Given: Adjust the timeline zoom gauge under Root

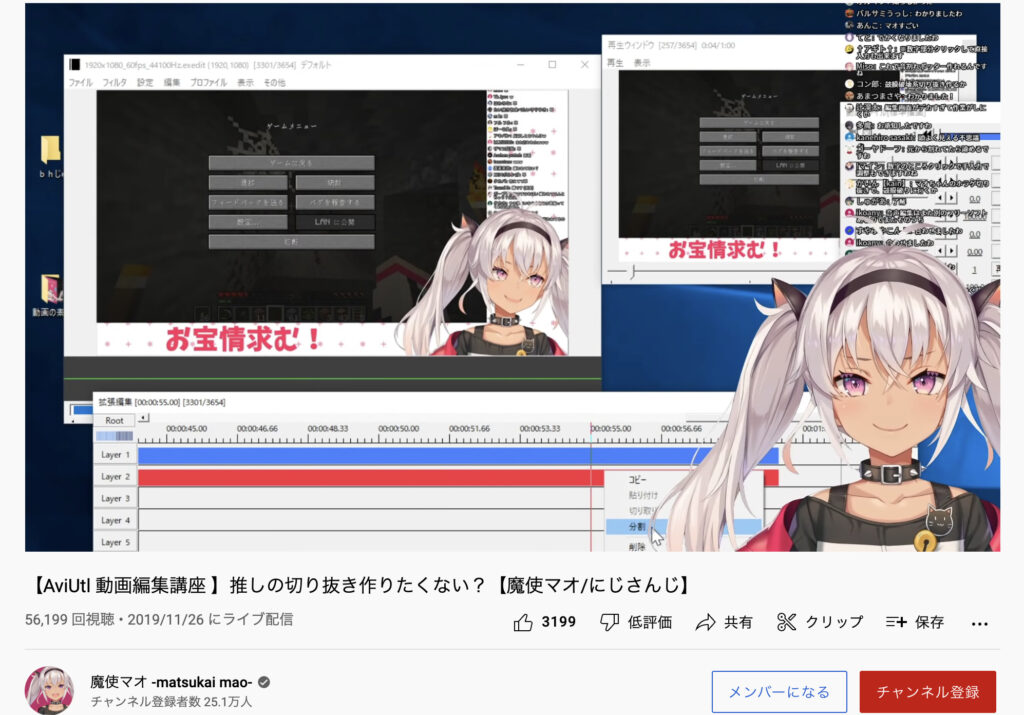Looking at the screenshot, I should pos(115,436).
